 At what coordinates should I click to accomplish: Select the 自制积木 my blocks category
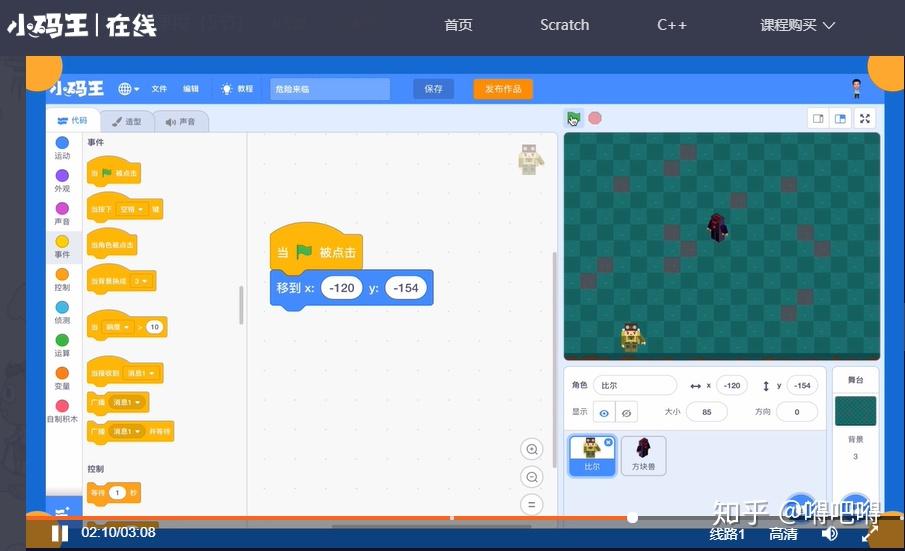(x=62, y=411)
